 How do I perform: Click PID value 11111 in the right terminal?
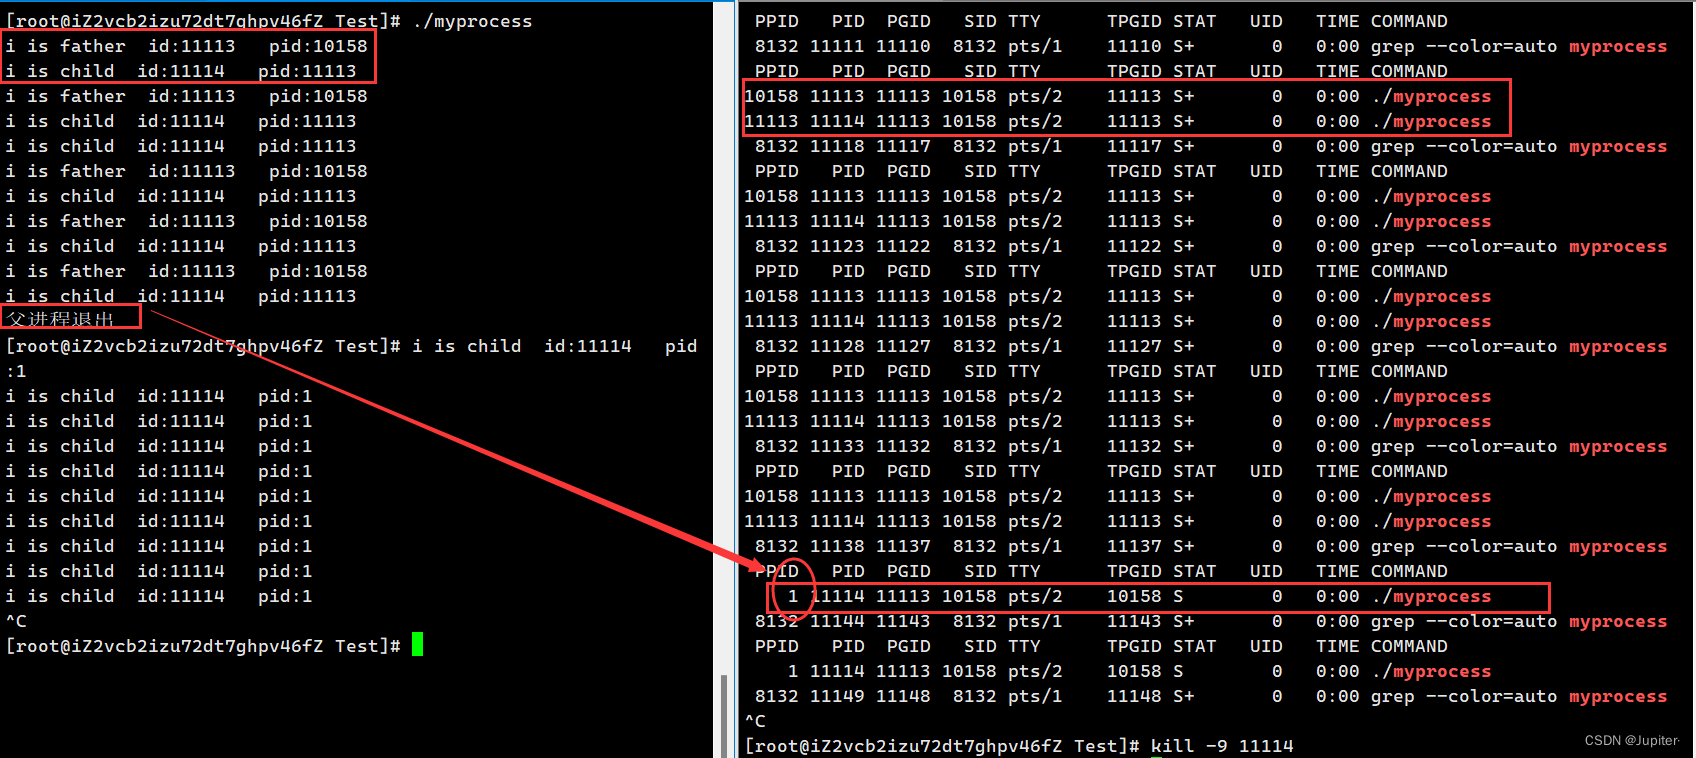point(837,46)
